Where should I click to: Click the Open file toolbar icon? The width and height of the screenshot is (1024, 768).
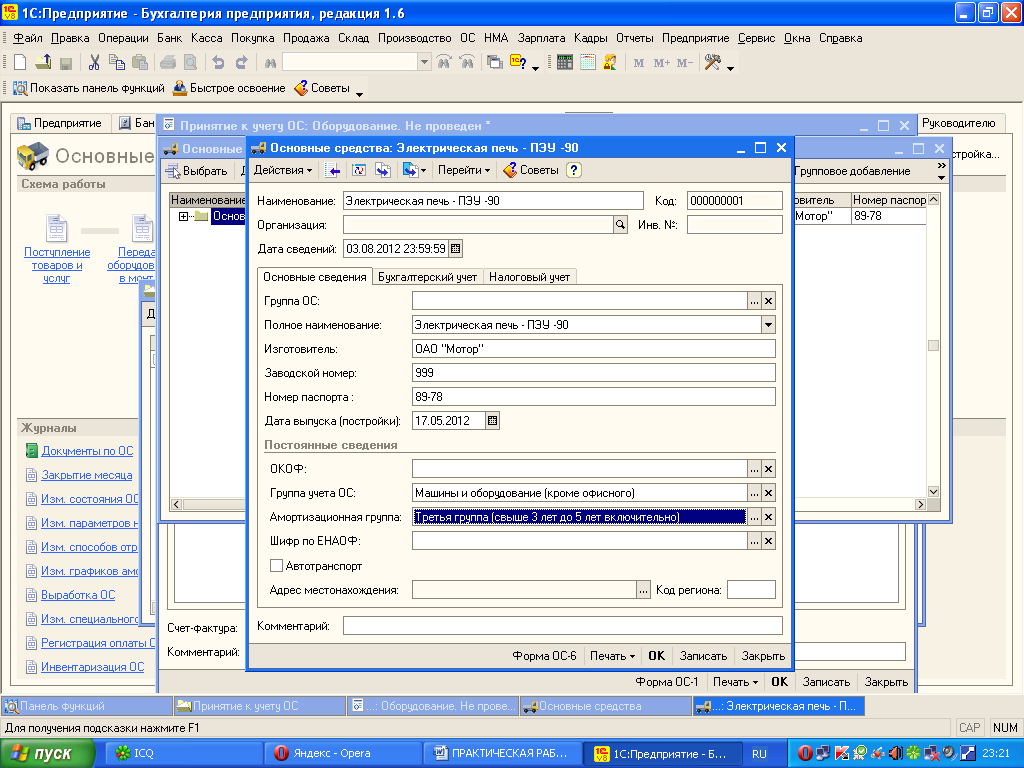click(x=43, y=63)
